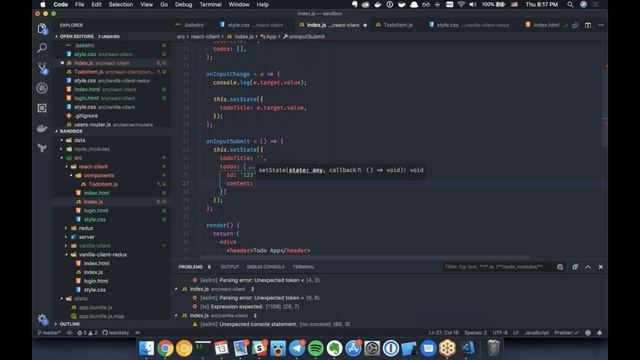This screenshot has width=640, height=360.
Task: Click the onInputSubmit breadcrumb
Action: point(304,36)
